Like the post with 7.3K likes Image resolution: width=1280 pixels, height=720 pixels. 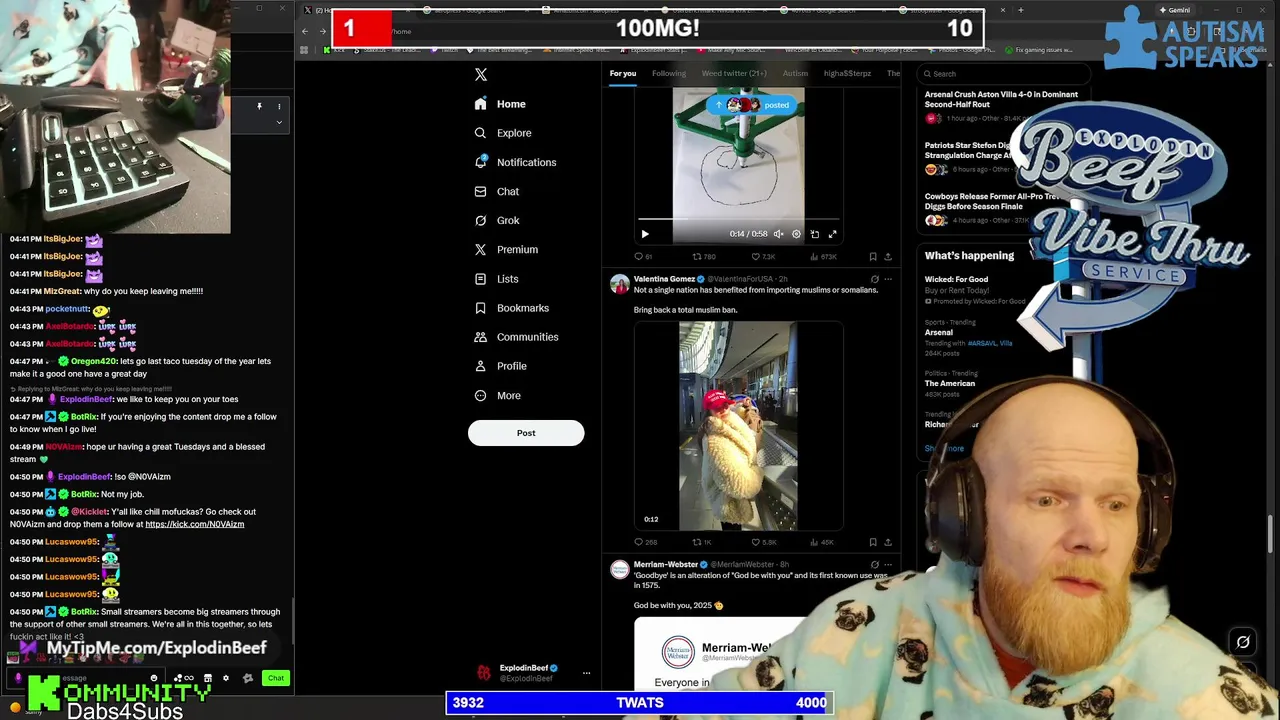[x=763, y=257]
